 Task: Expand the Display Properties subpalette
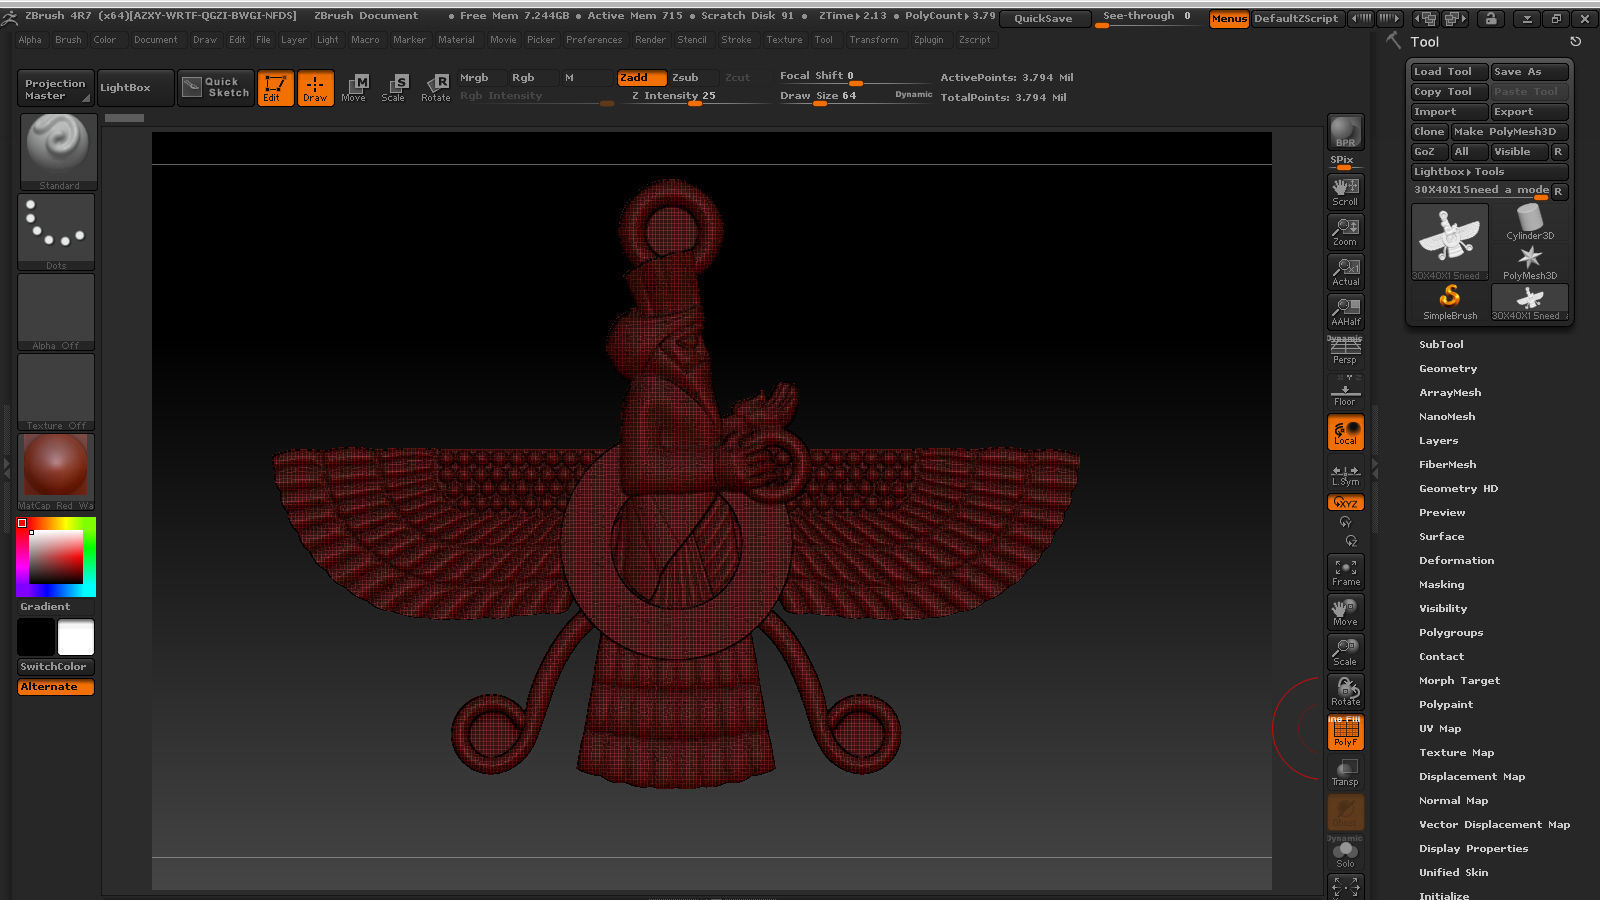tap(1473, 848)
